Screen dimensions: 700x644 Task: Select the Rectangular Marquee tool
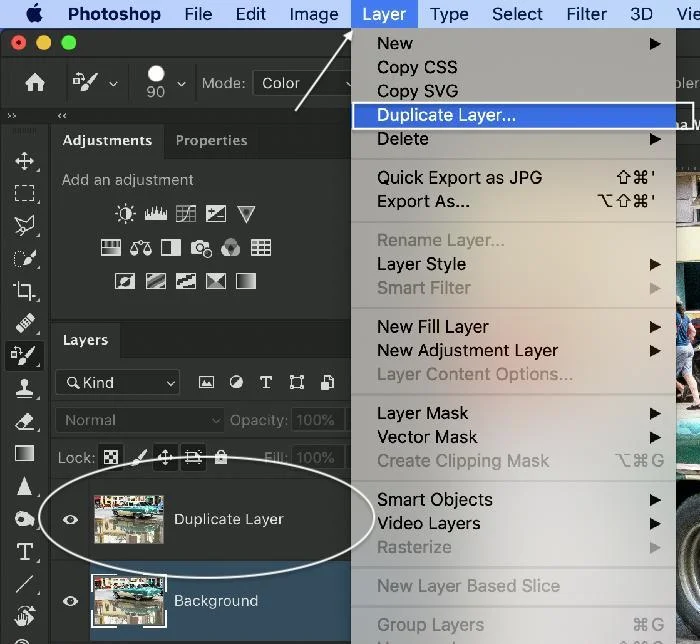[25, 193]
